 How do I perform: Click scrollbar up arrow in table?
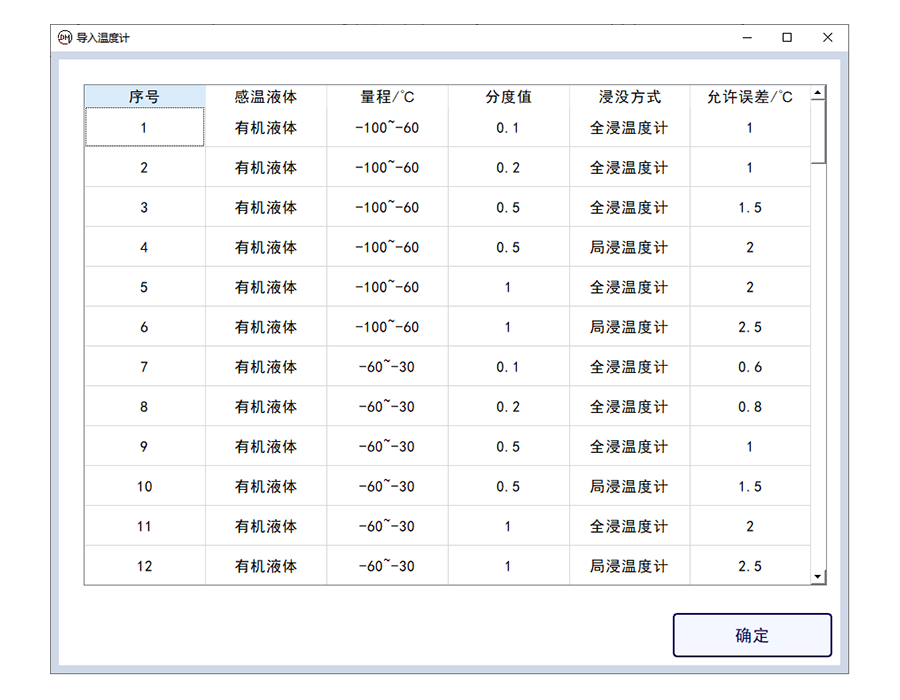[x=818, y=94]
